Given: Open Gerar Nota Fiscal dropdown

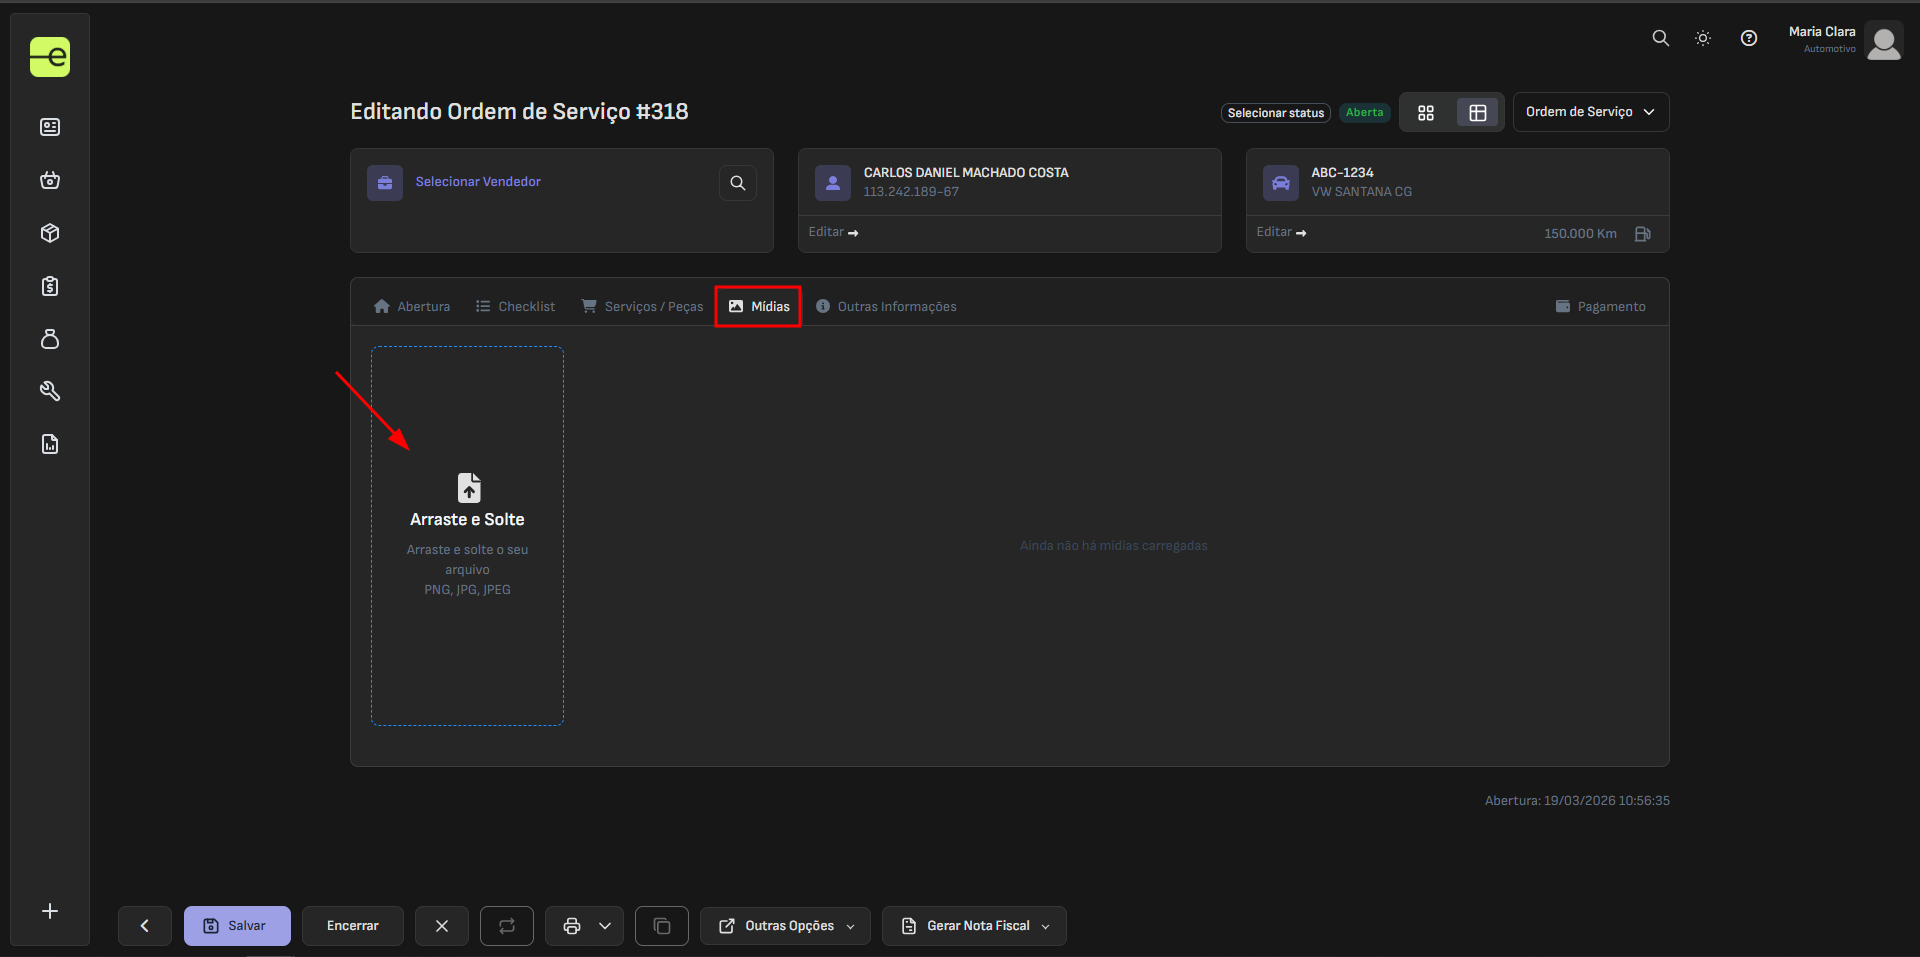Looking at the screenshot, I should tap(974, 926).
